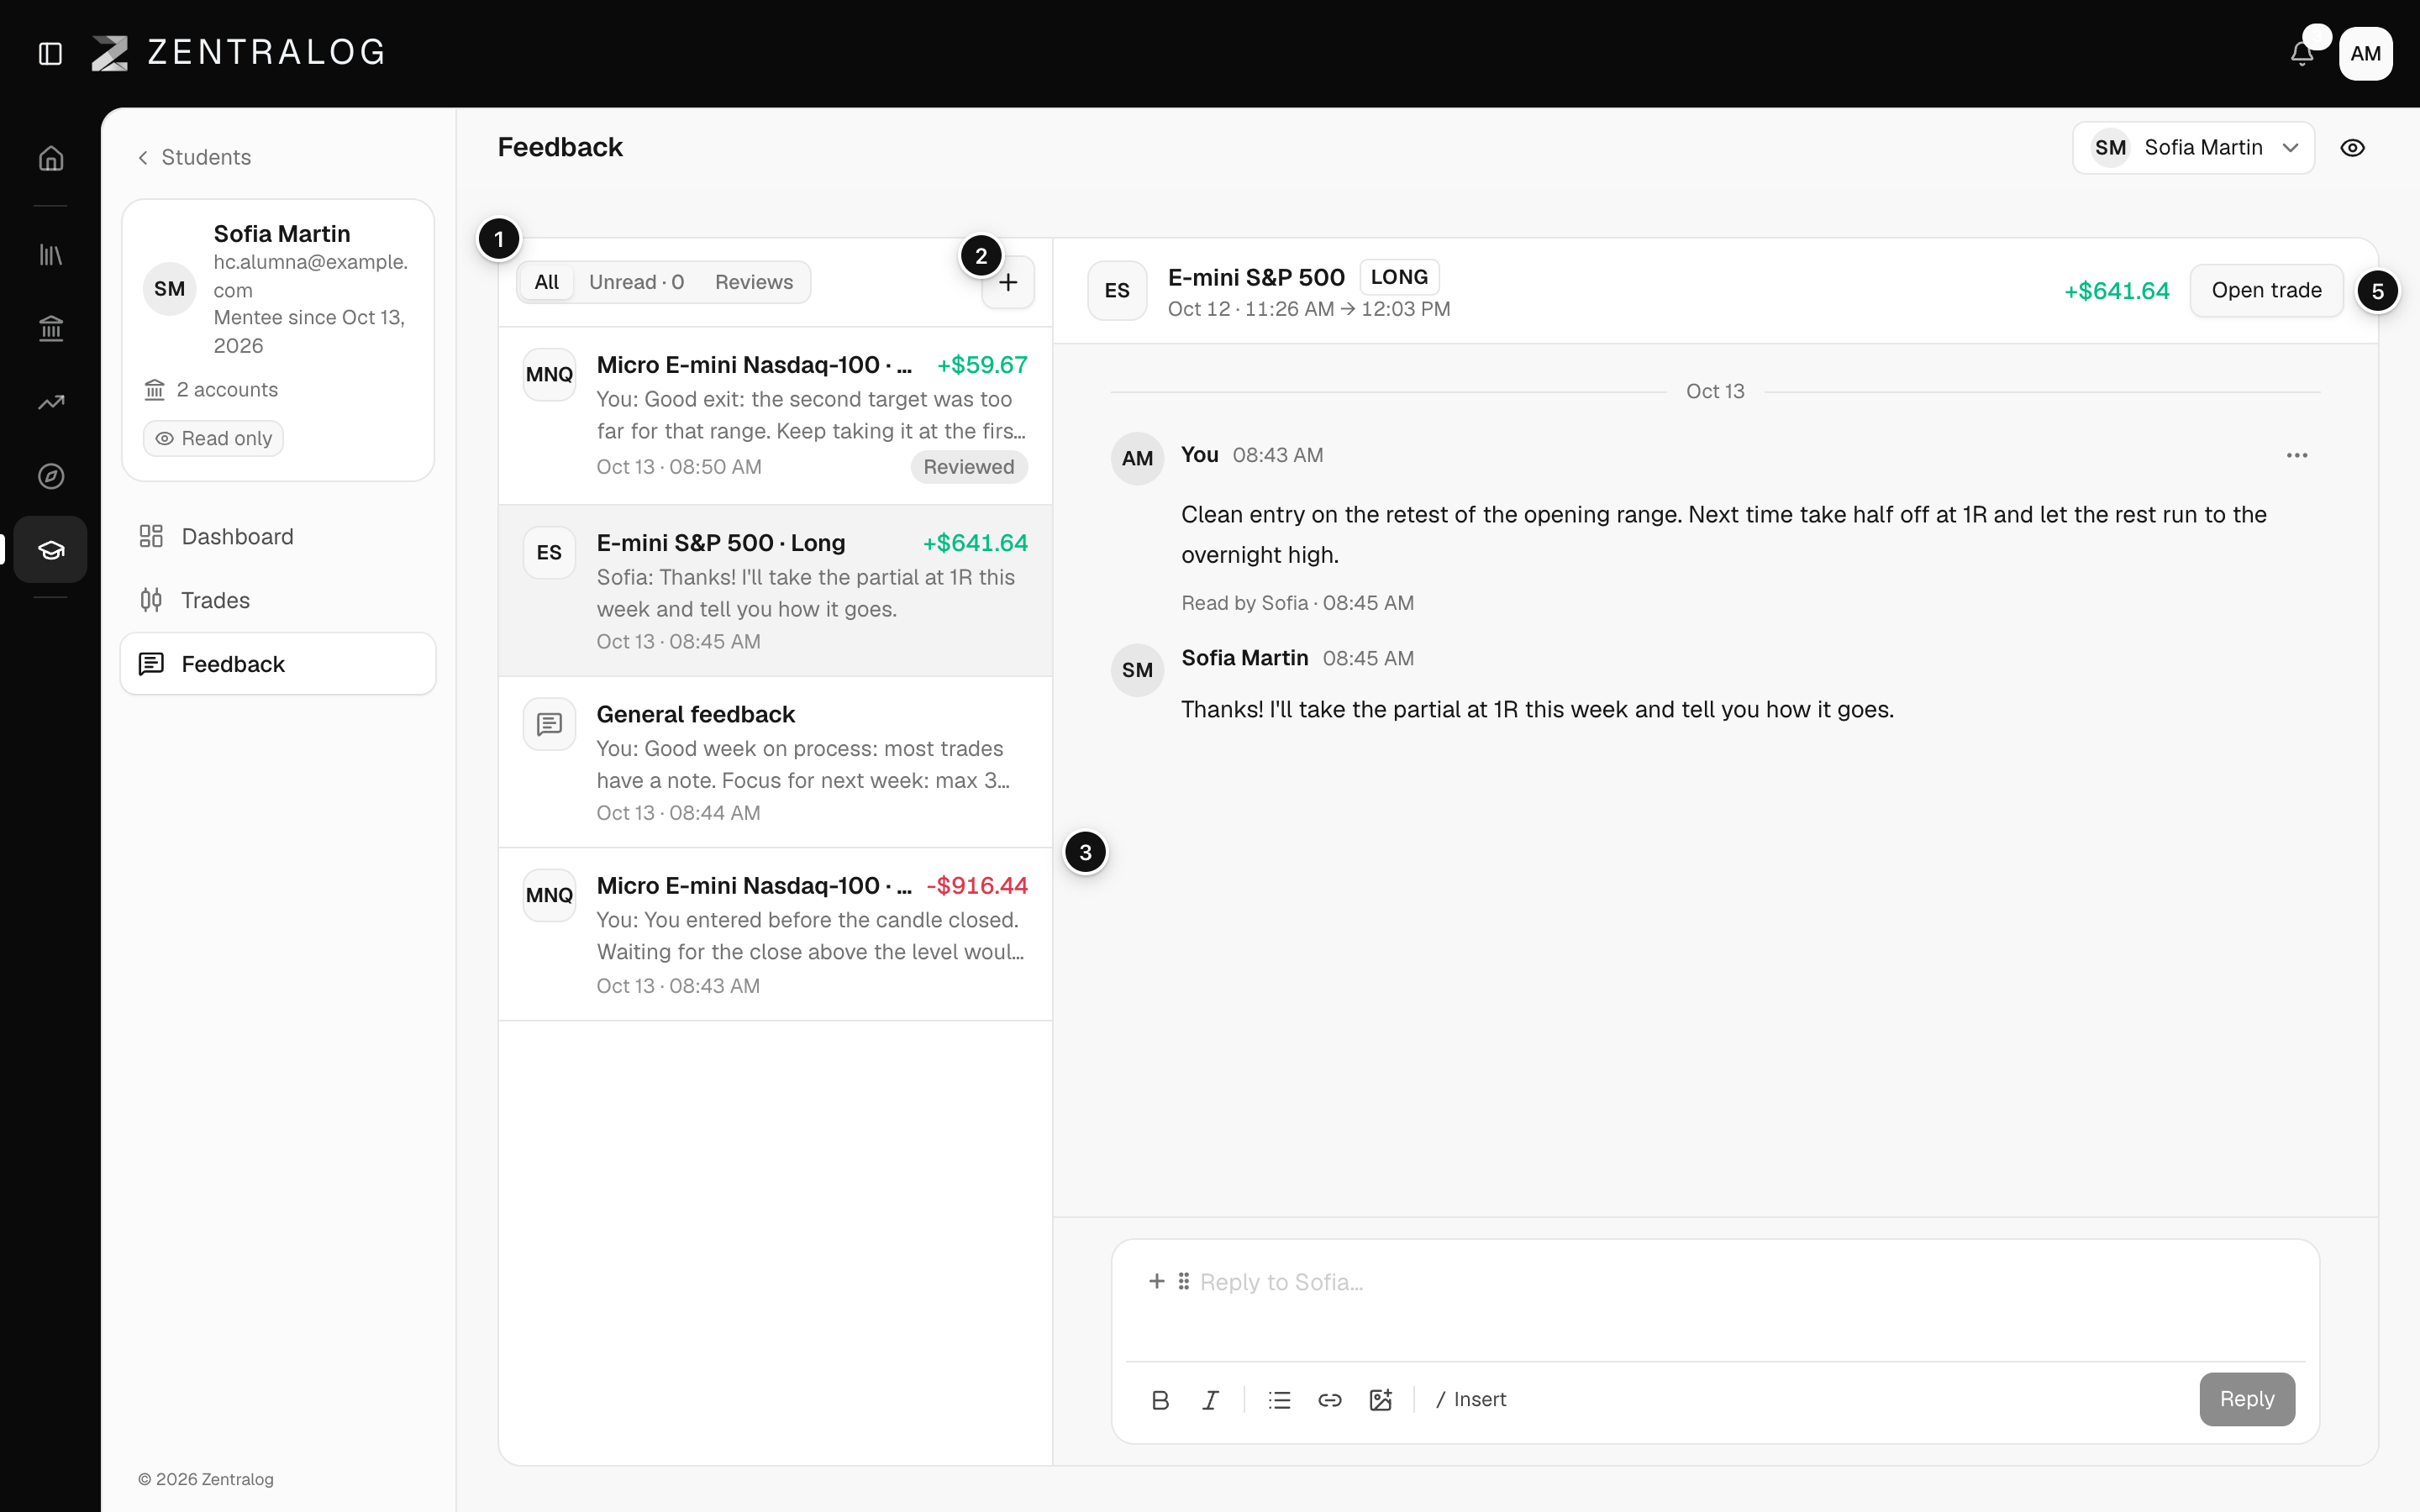Open the message options ellipsis menu
The height and width of the screenshot is (1512, 2420).
coord(2297,455)
